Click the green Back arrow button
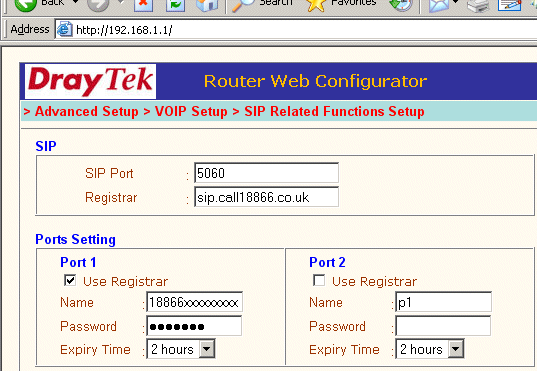 [26, 4]
